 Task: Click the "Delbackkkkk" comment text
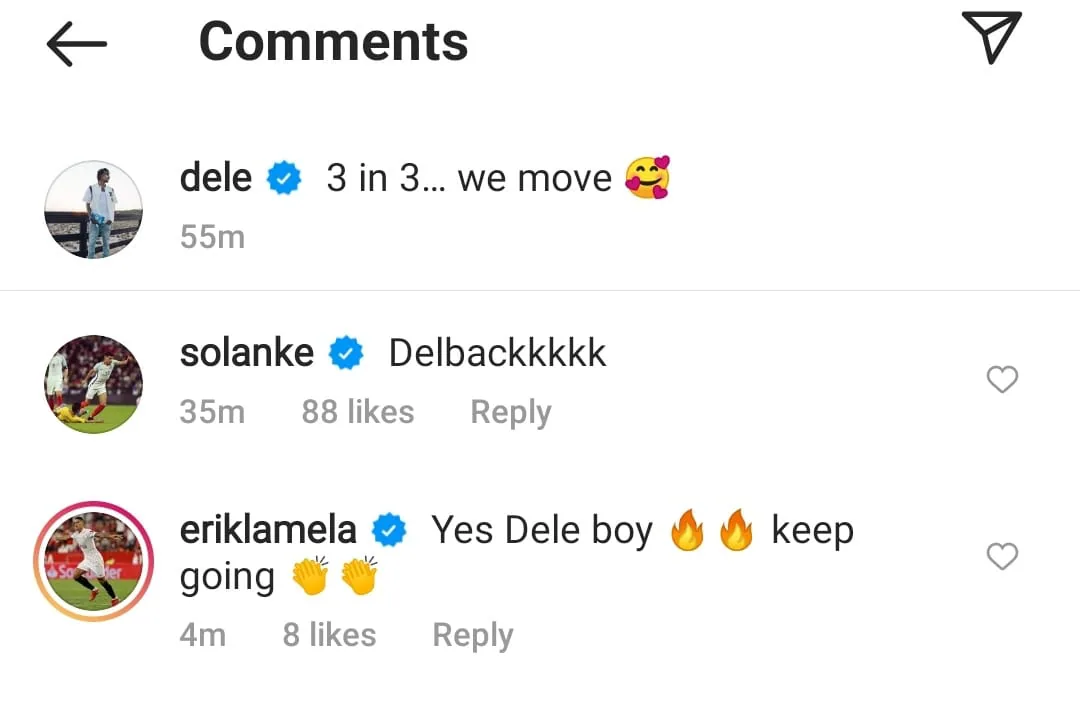tap(497, 353)
